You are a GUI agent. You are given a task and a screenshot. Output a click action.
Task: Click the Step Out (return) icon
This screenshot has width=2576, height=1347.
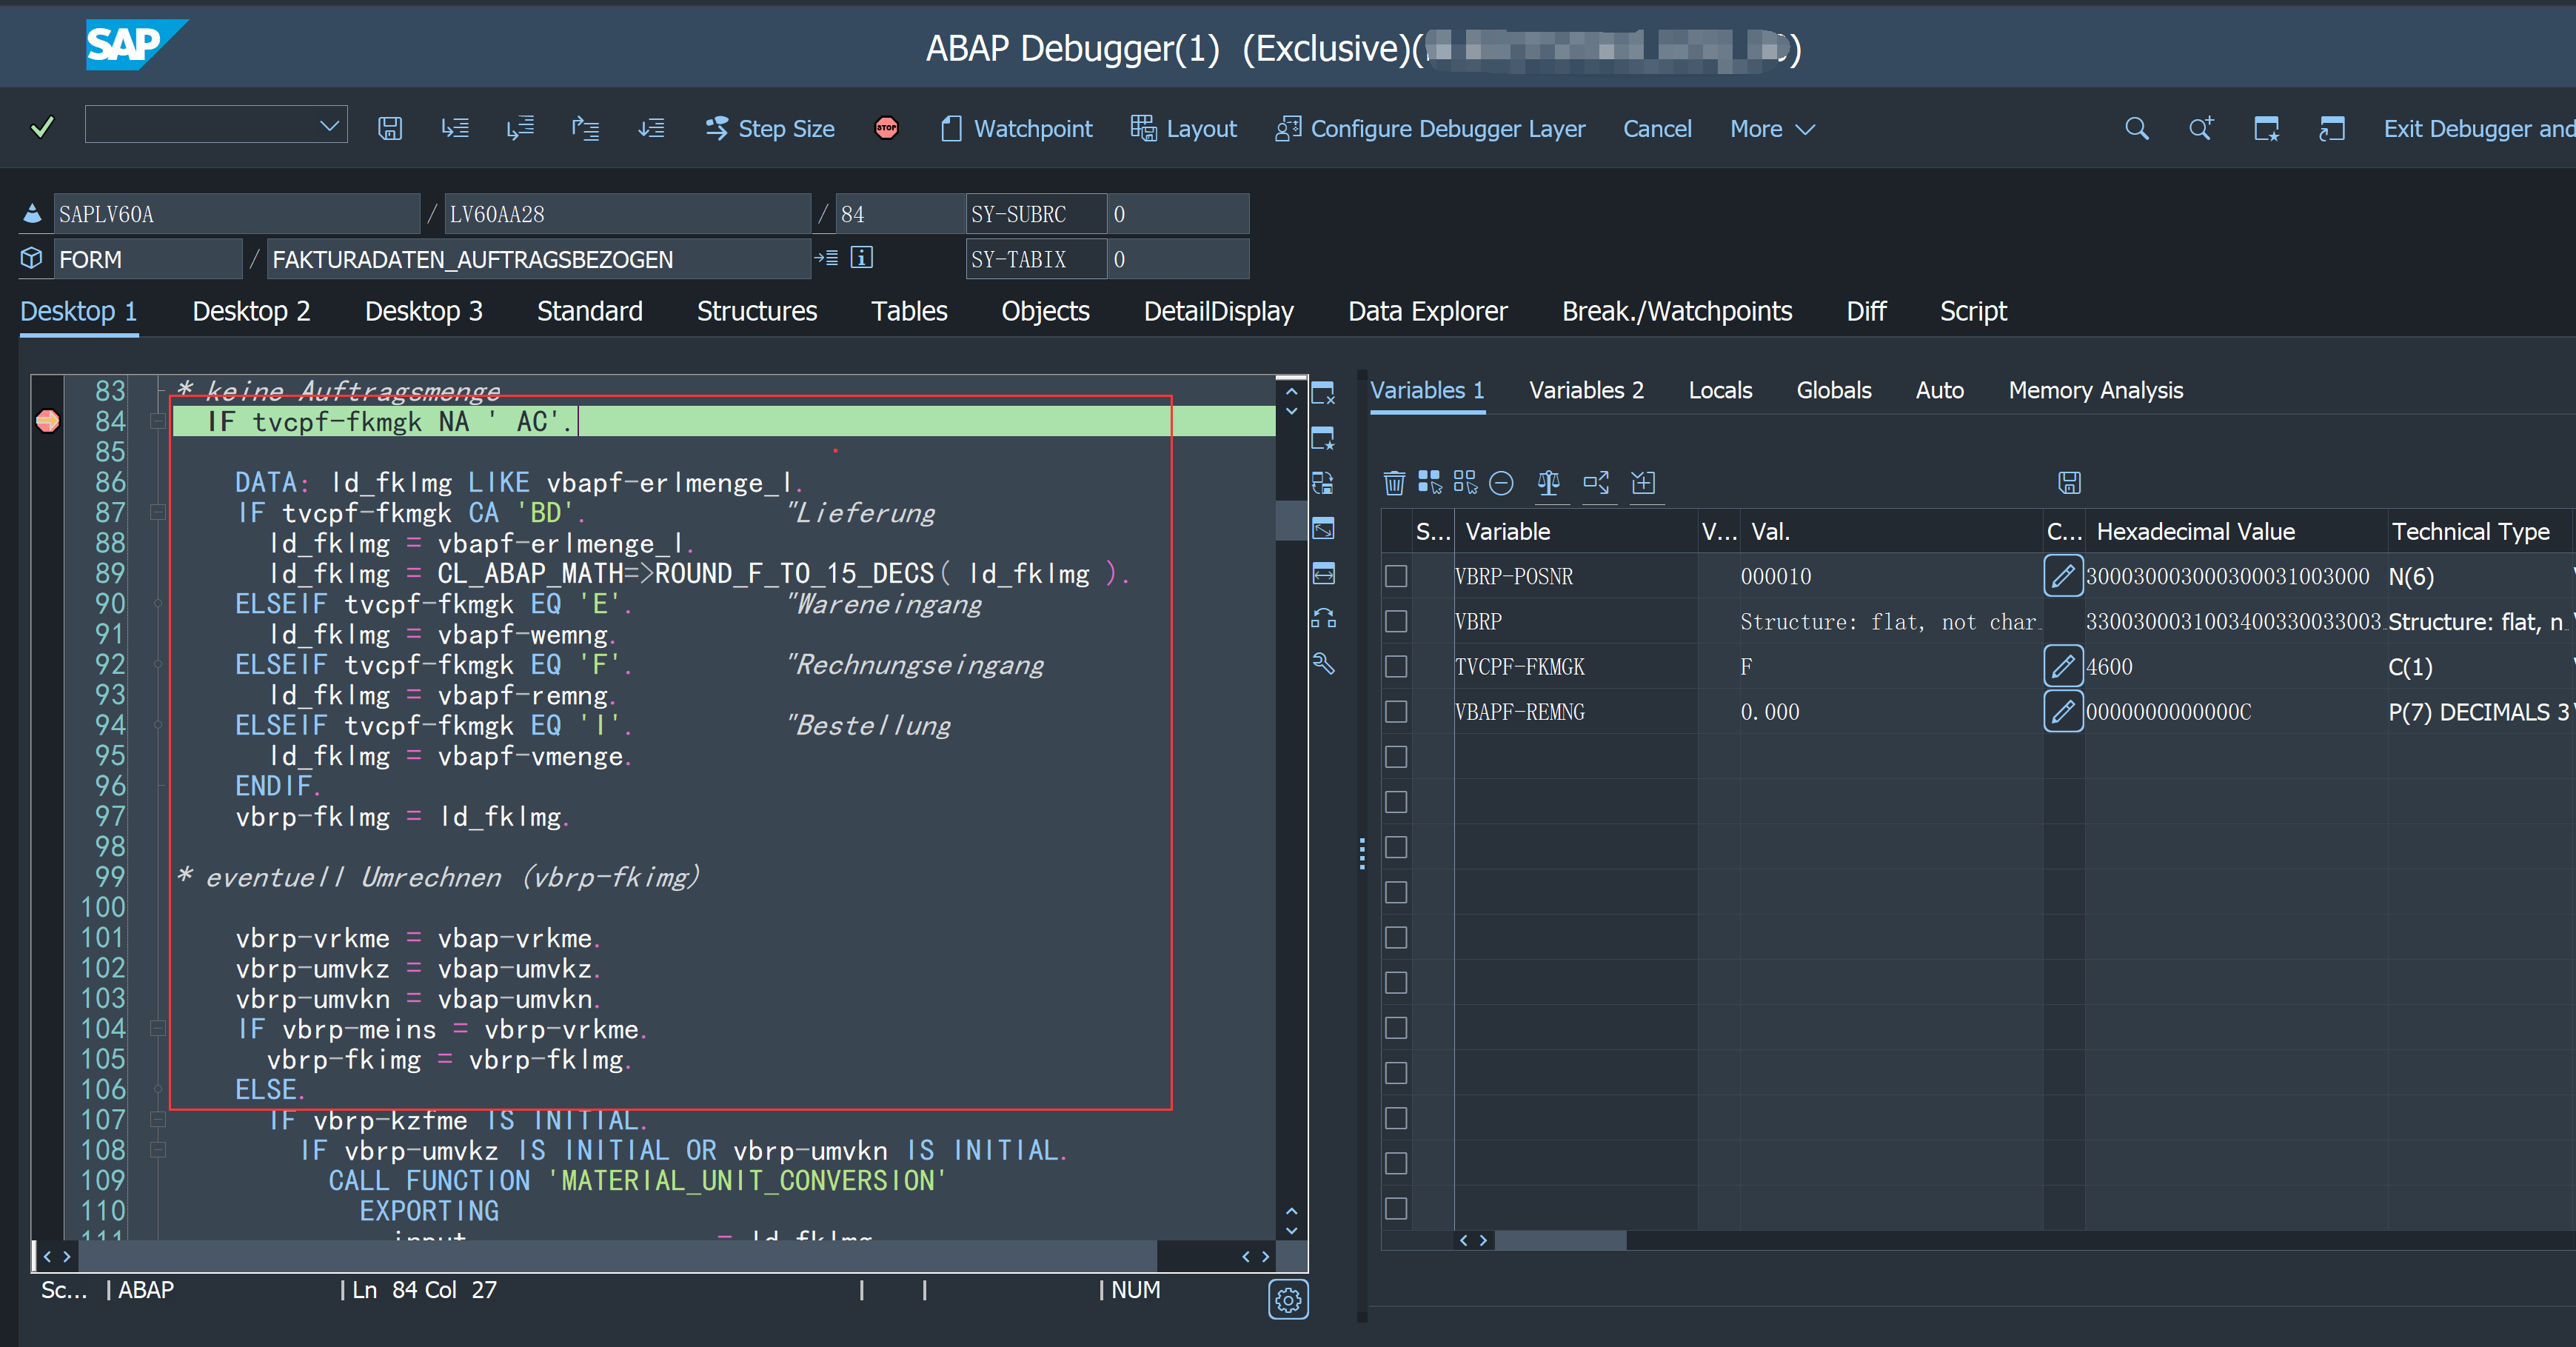coord(585,128)
